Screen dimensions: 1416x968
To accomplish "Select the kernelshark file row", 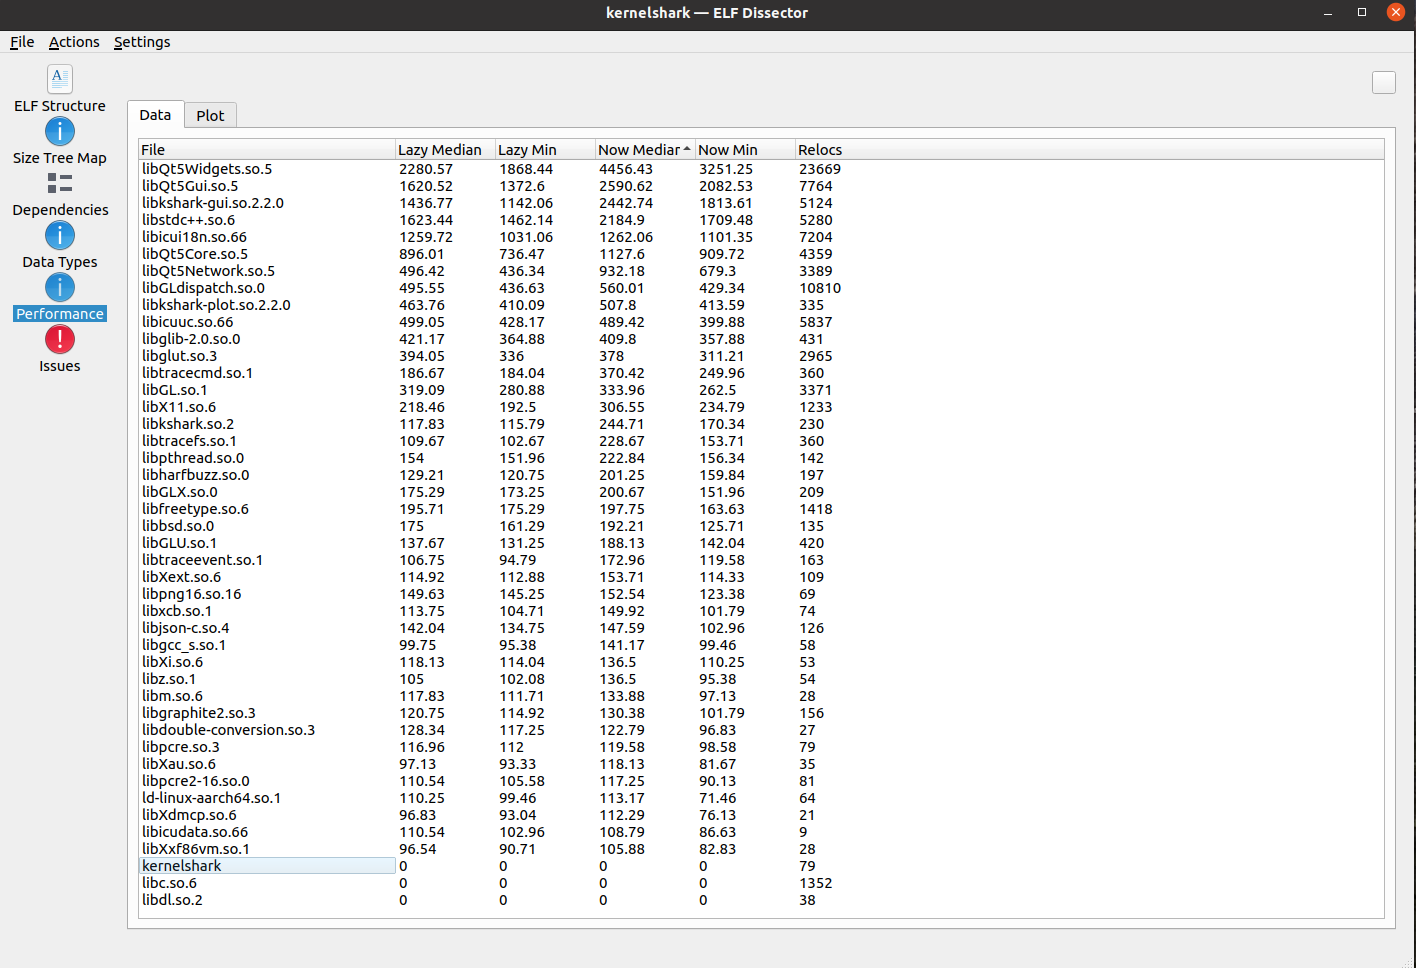I will pyautogui.click(x=761, y=866).
